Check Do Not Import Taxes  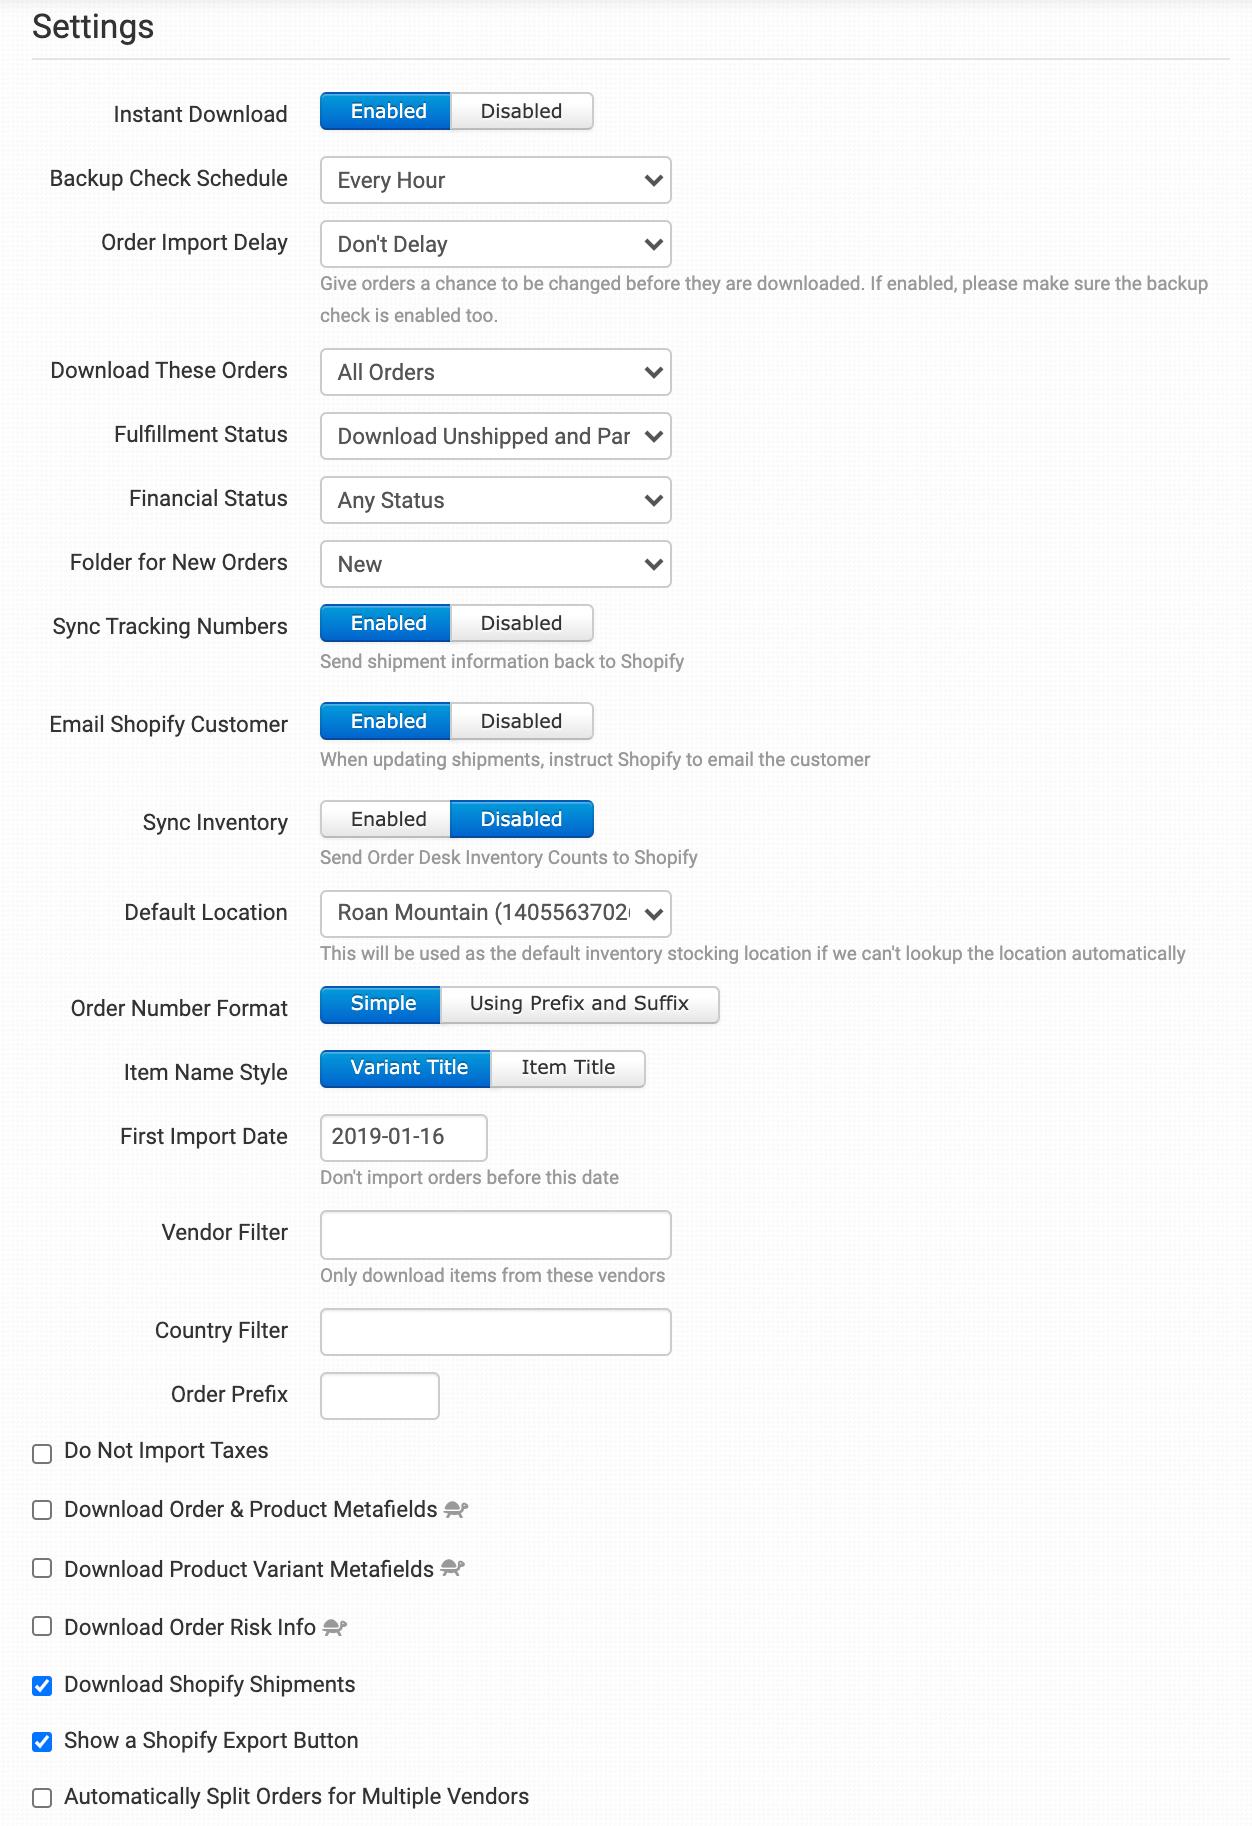pos(42,1453)
